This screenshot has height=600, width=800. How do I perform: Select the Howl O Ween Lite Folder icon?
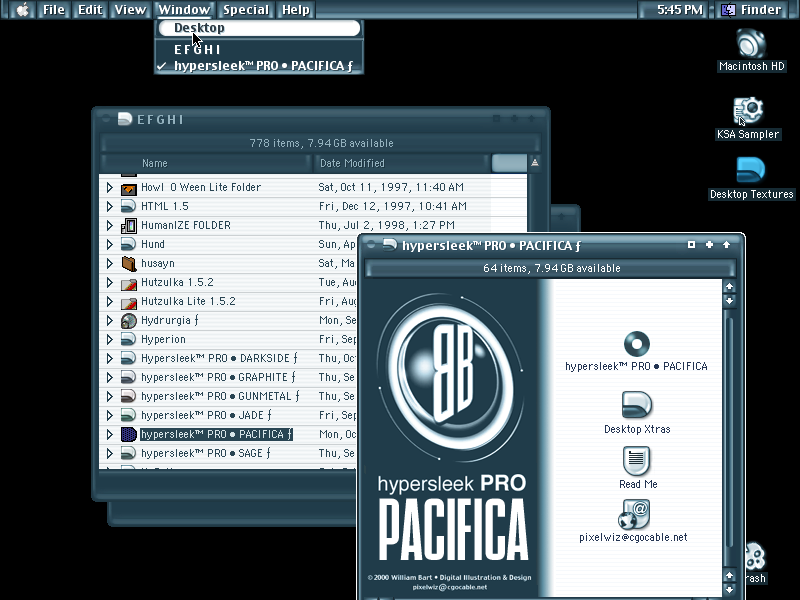pos(129,188)
